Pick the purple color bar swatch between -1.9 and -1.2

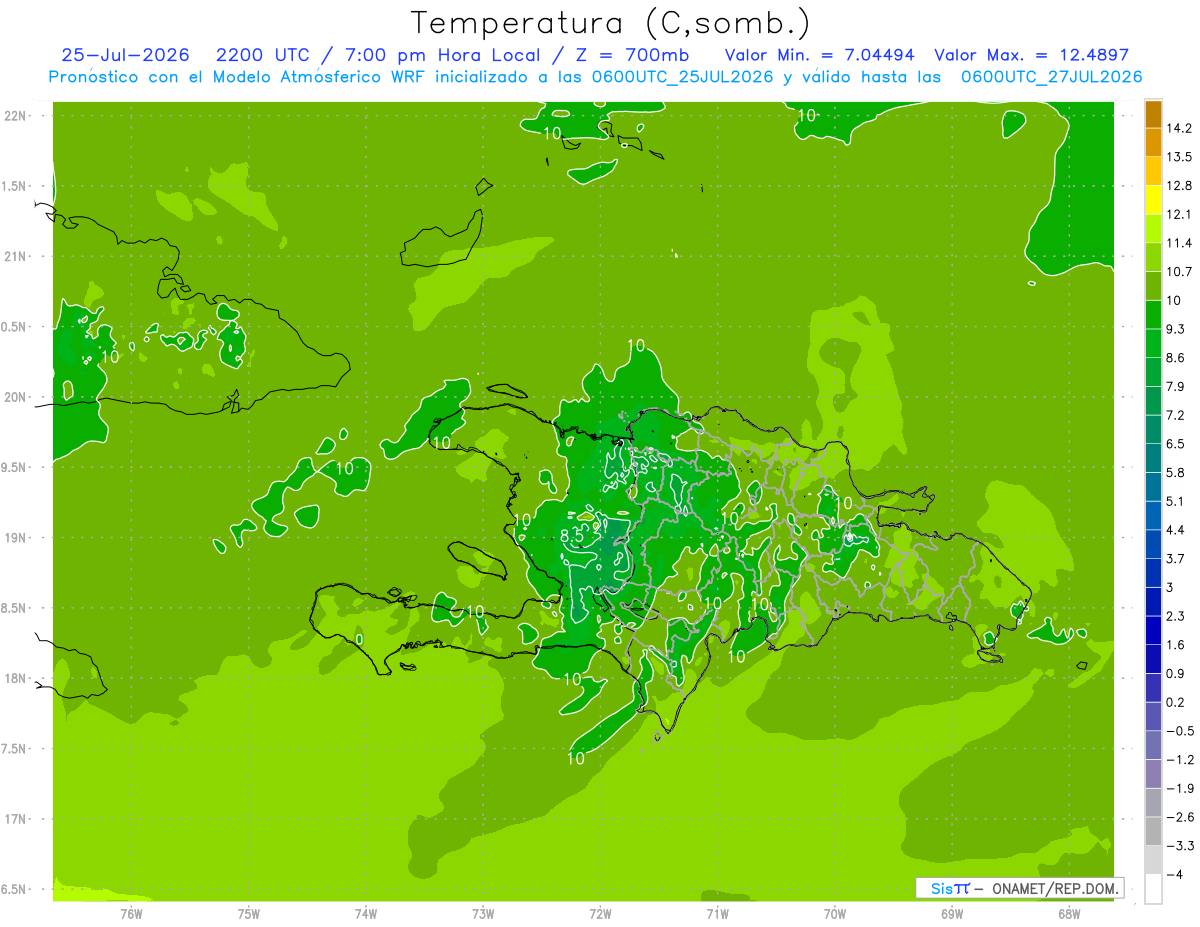[1153, 774]
